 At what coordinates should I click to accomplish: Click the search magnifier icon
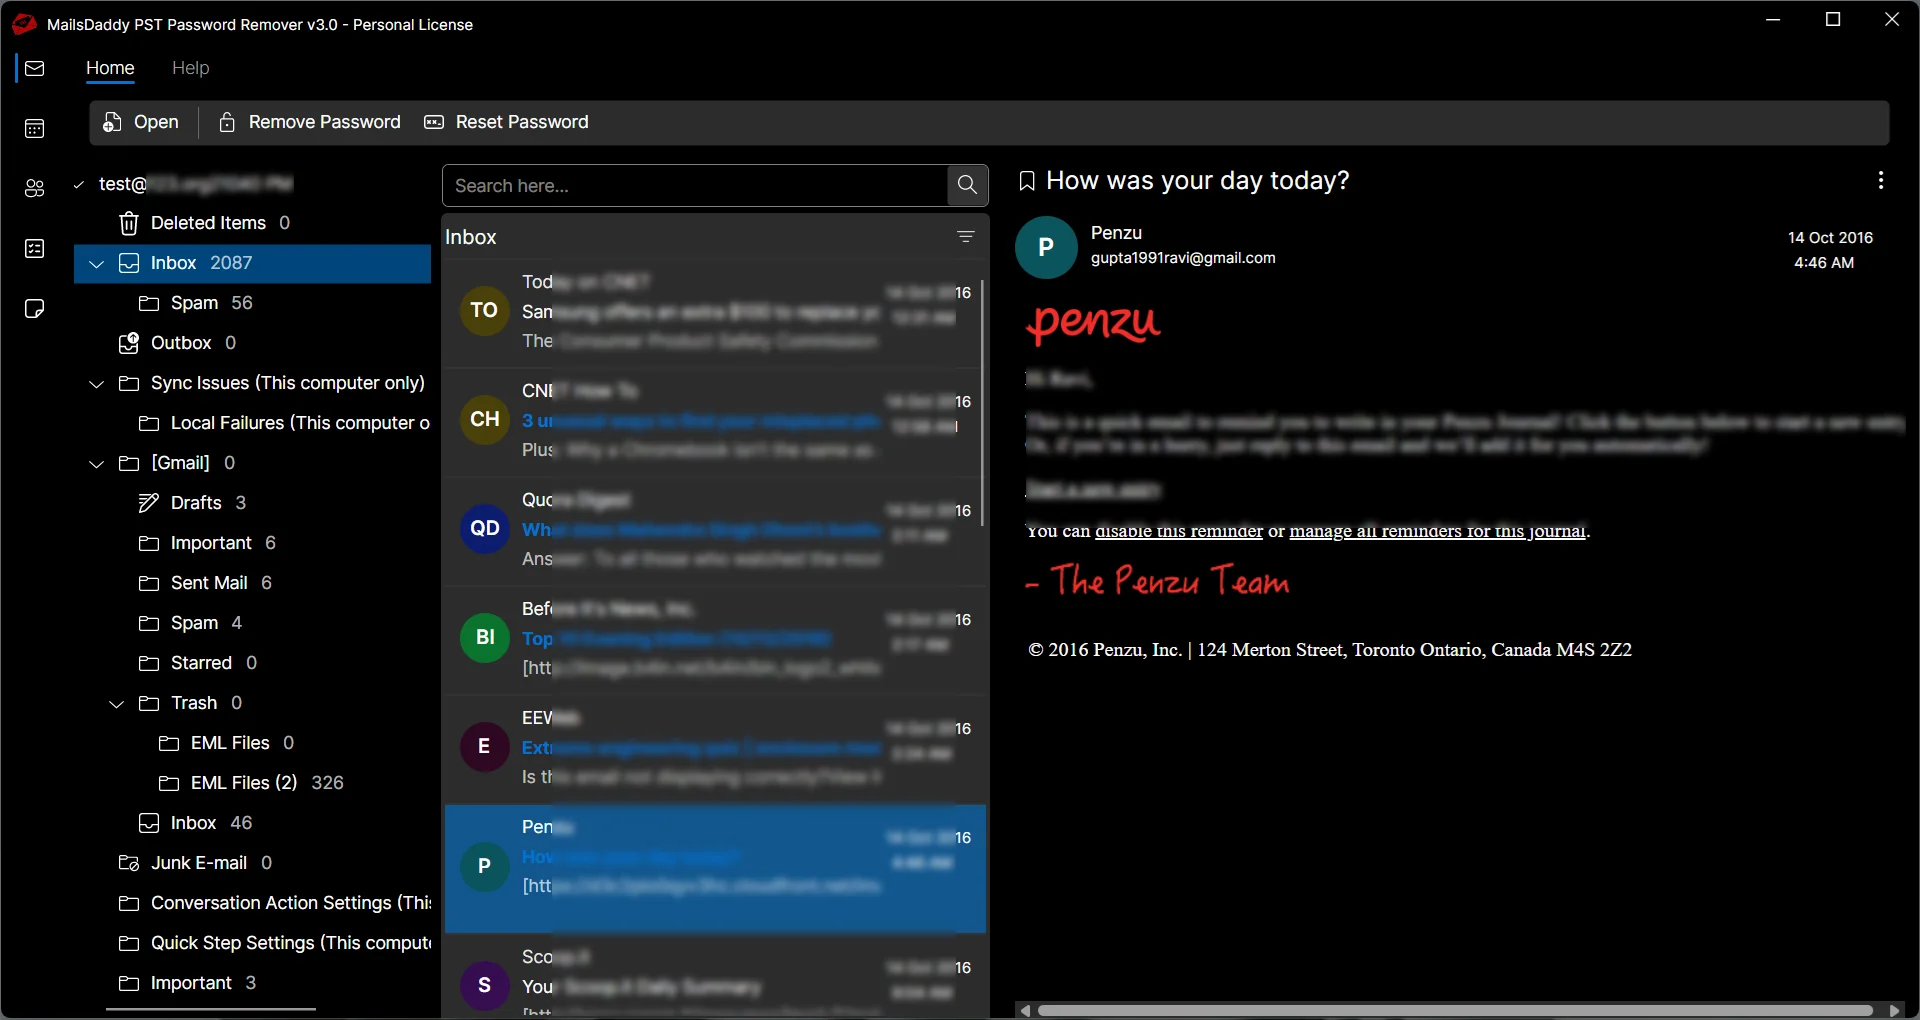tap(965, 185)
